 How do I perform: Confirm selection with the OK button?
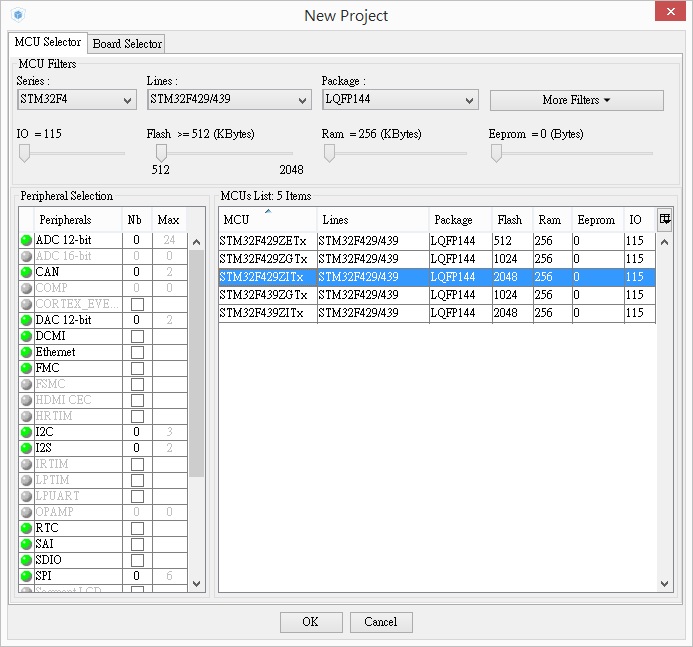[311, 622]
